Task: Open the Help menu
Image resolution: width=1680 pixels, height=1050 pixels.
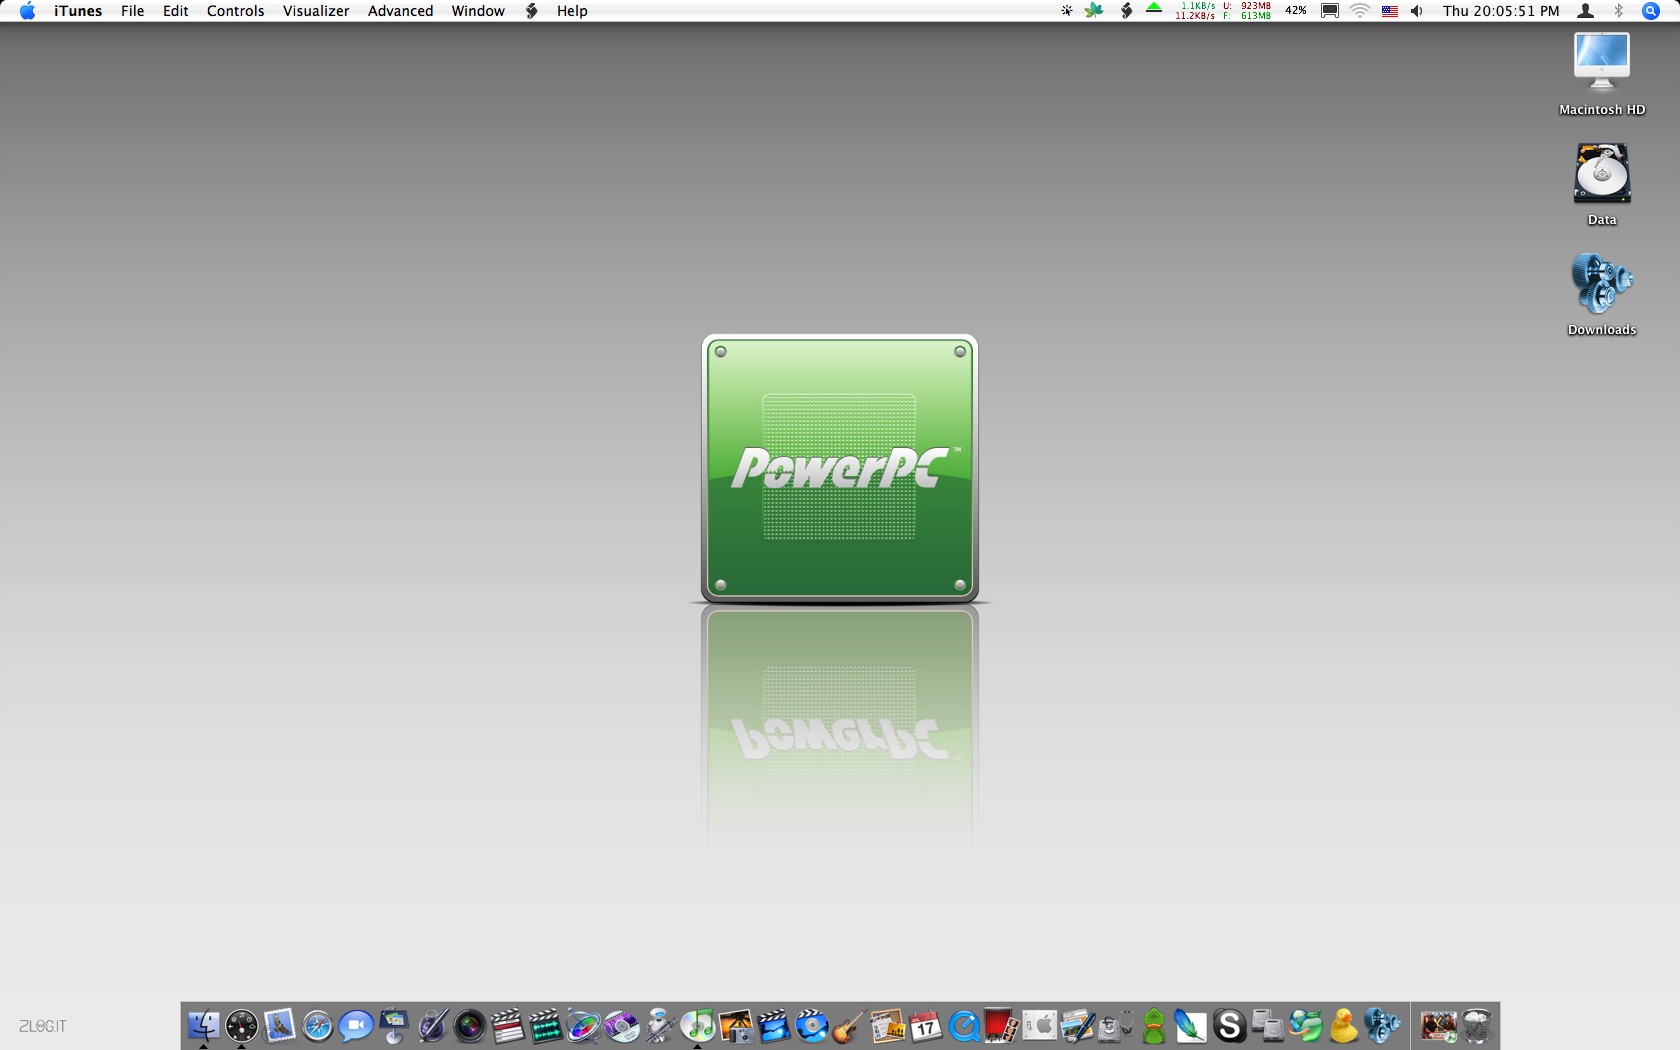Action: point(572,11)
